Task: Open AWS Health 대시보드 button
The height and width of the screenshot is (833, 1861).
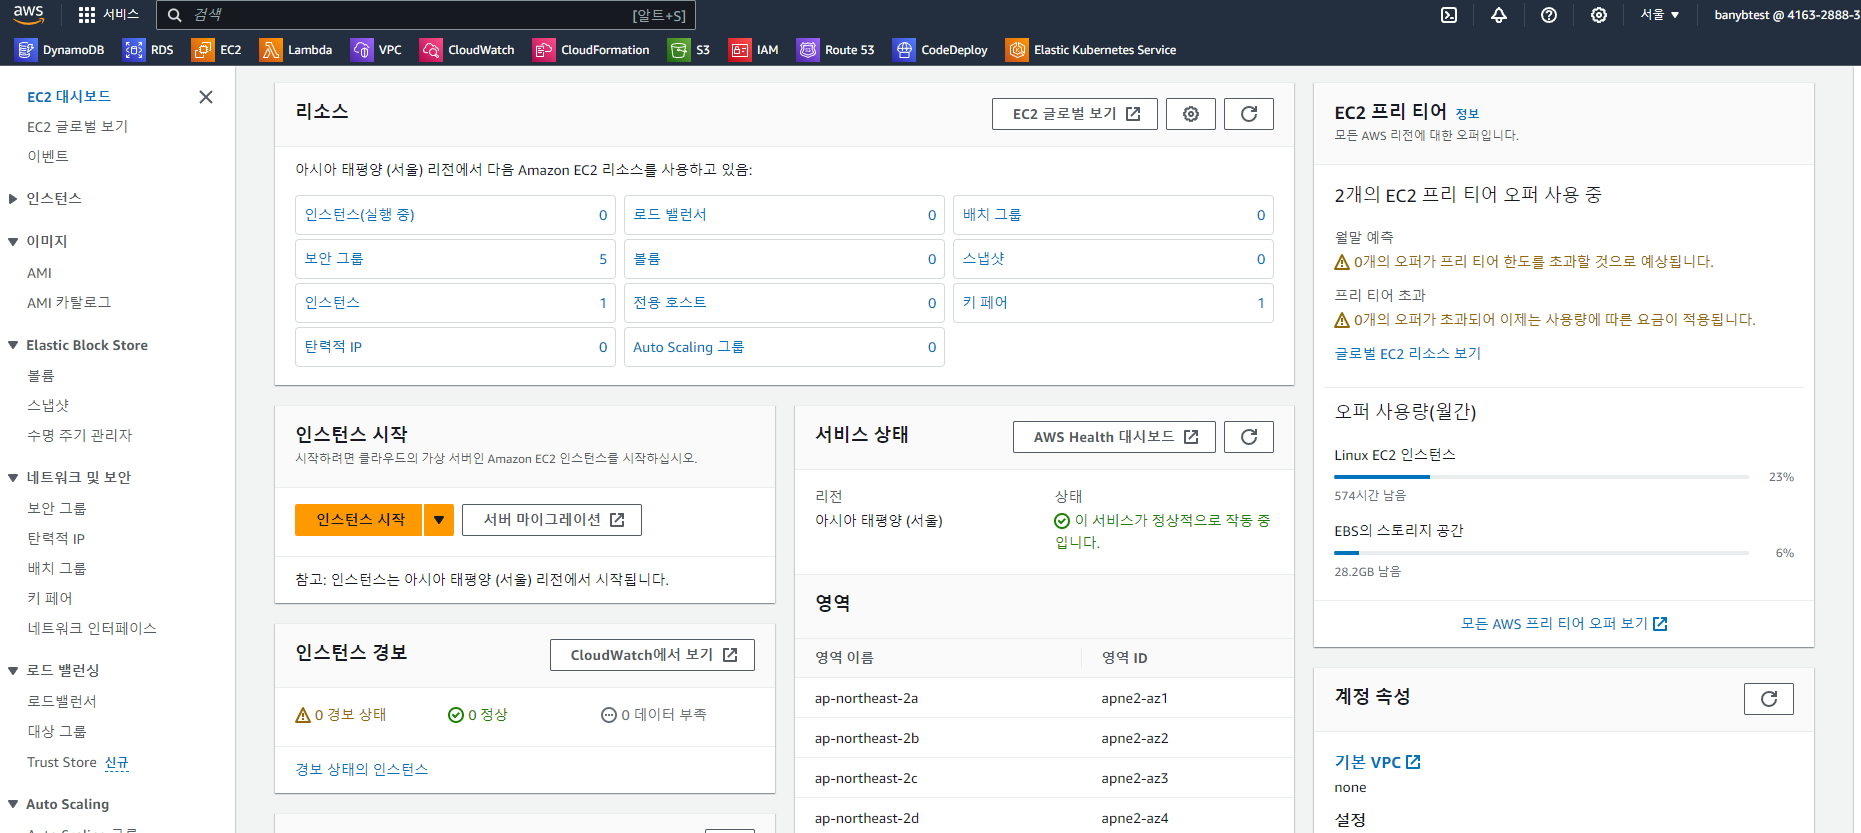Action: click(x=1114, y=437)
